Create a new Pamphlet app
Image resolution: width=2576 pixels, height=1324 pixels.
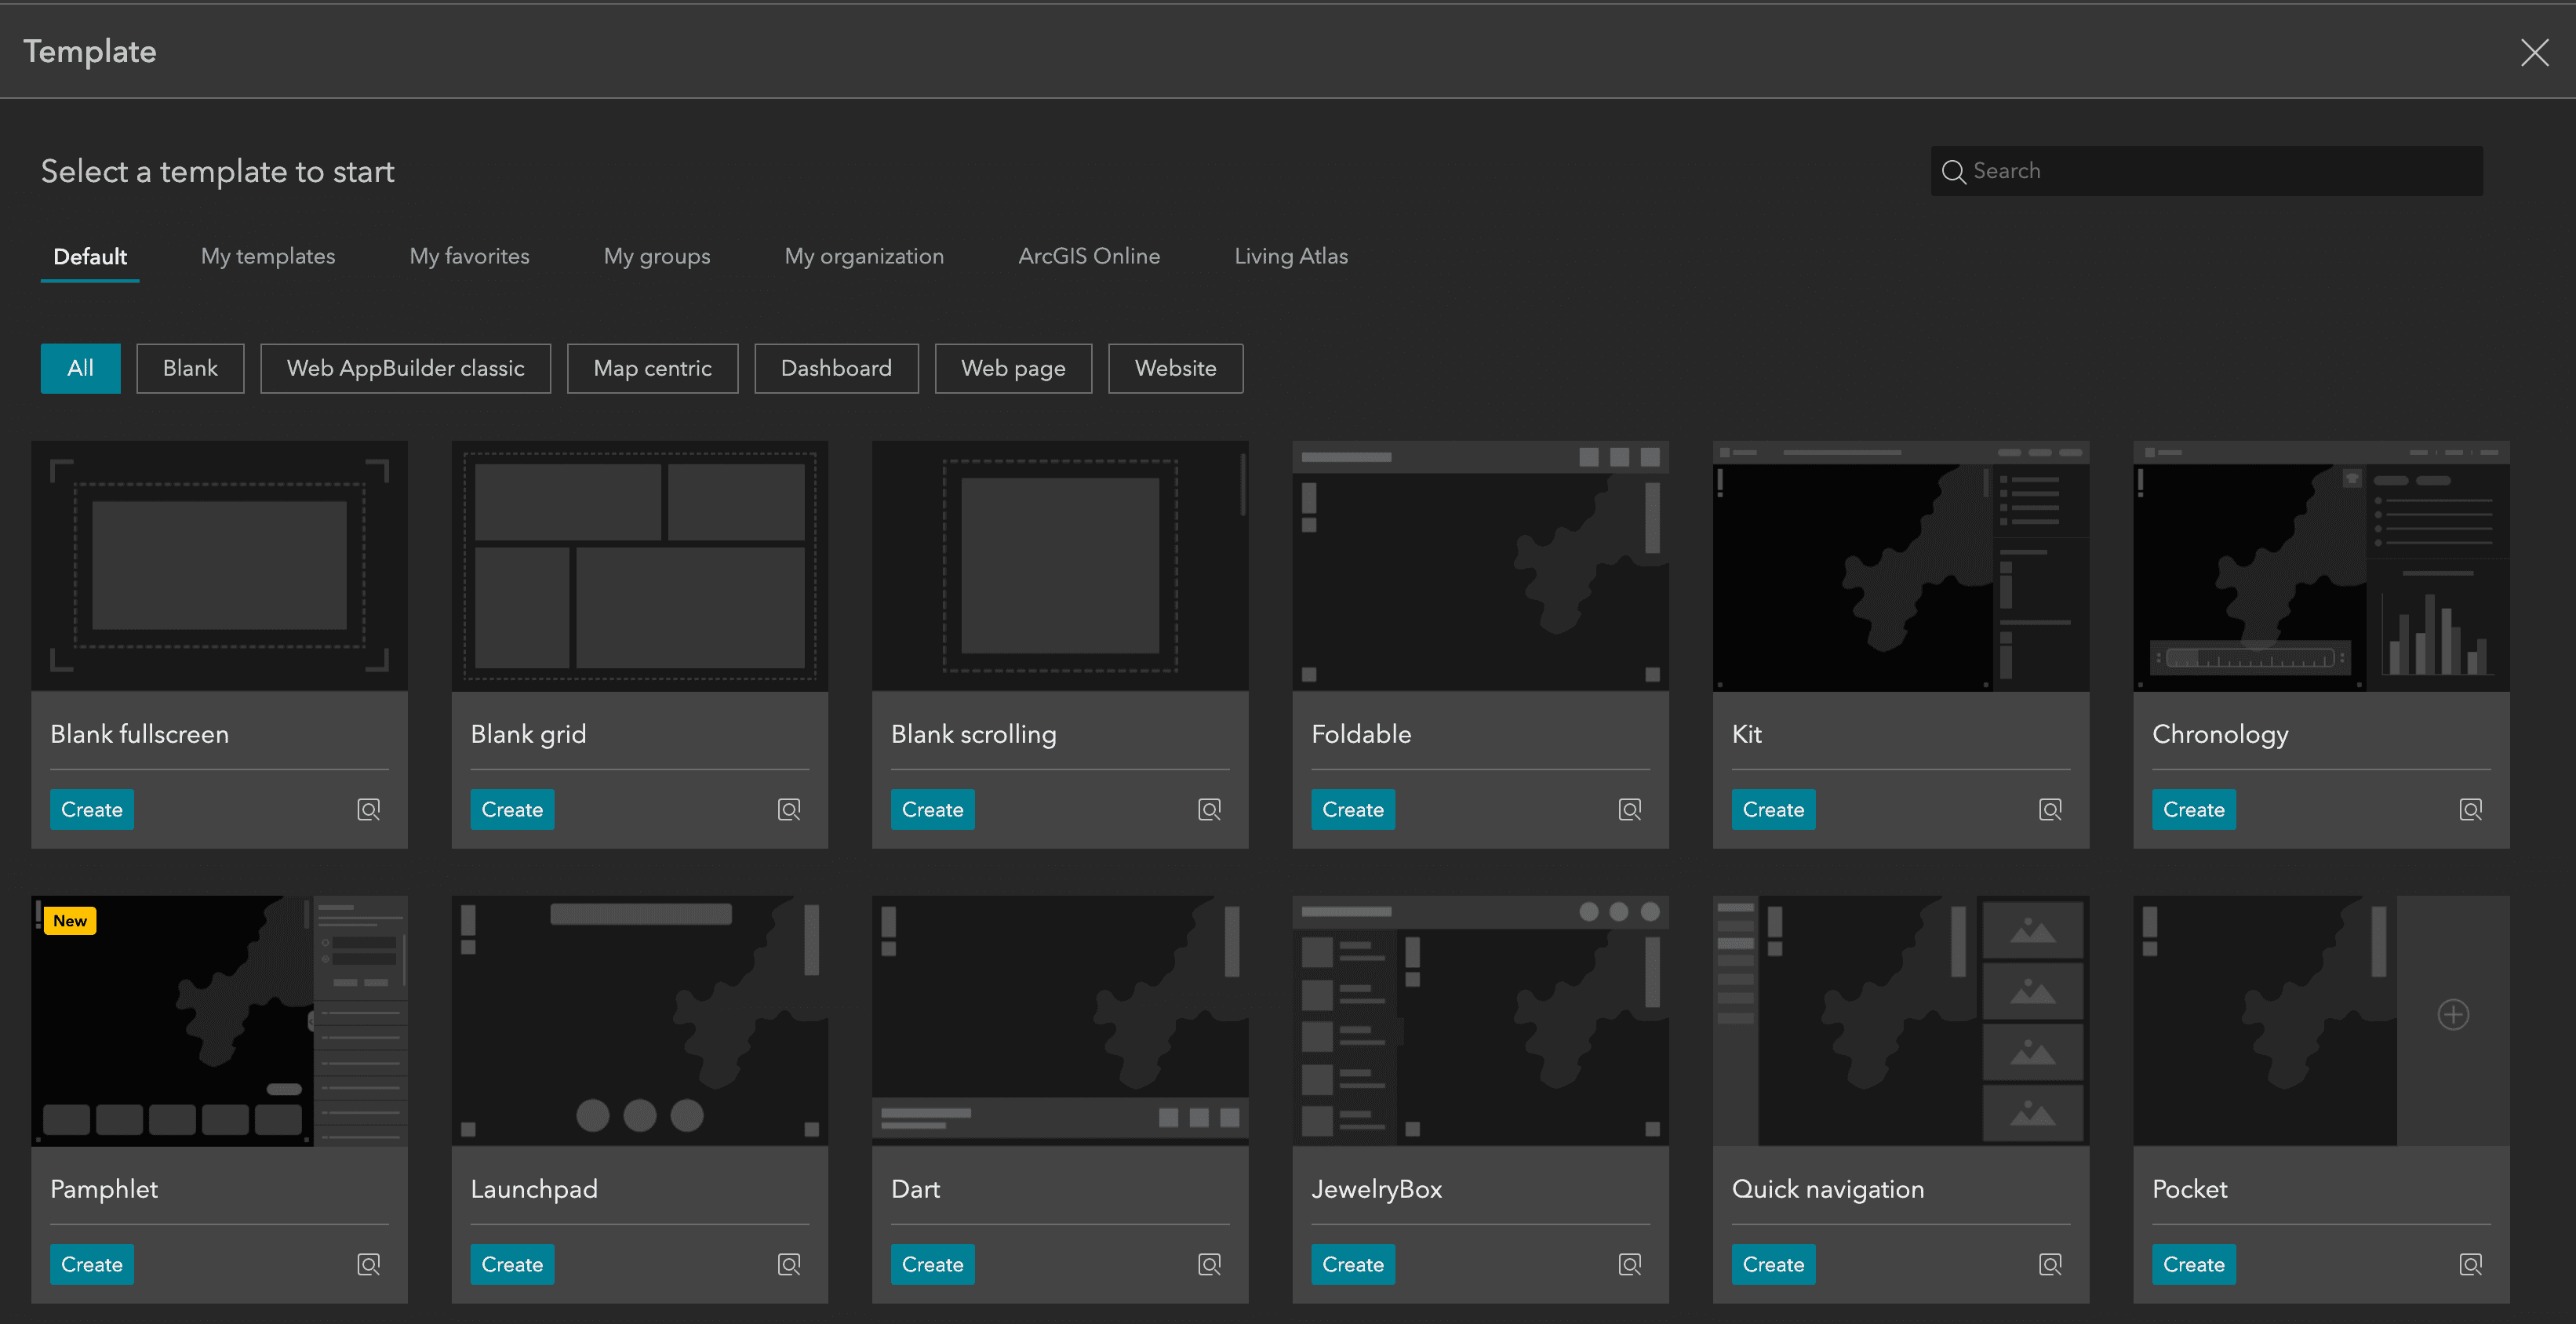91,1263
